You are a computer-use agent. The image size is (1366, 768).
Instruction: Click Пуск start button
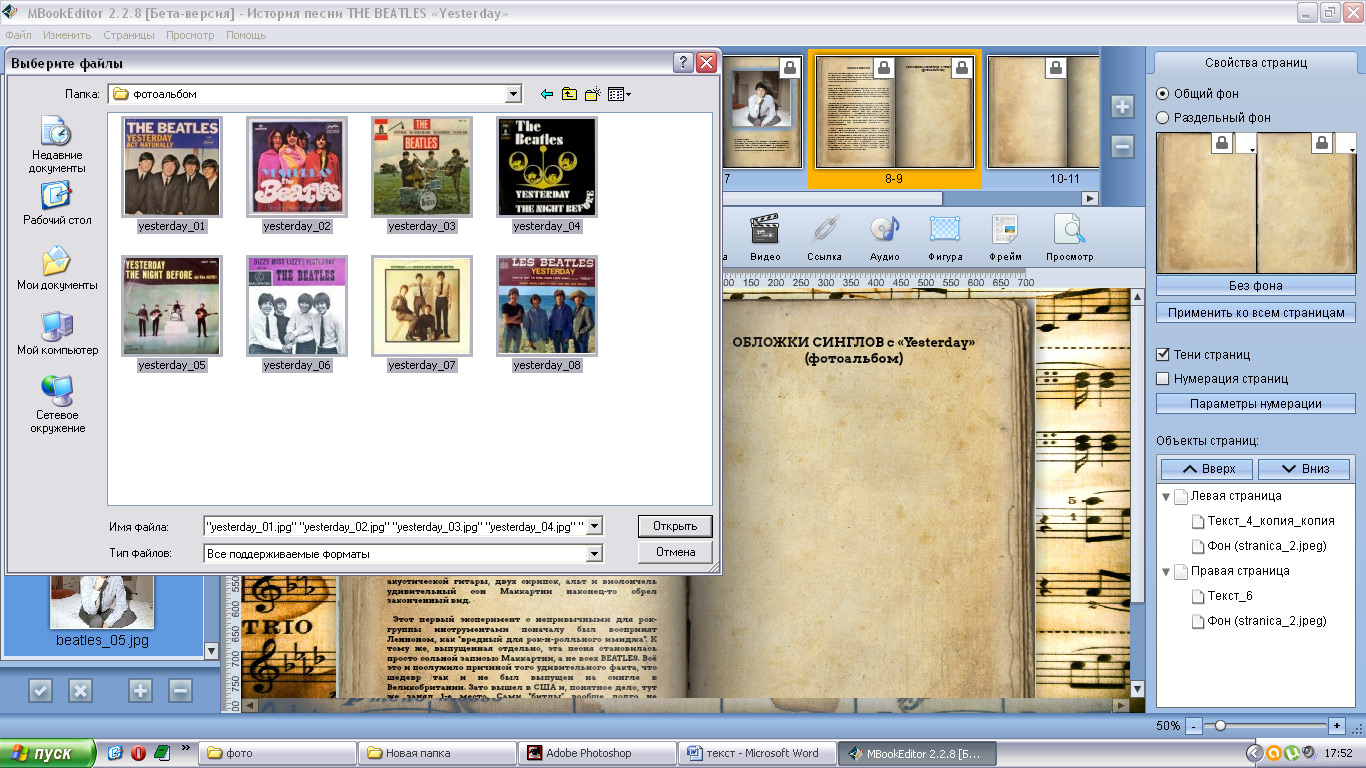47,753
